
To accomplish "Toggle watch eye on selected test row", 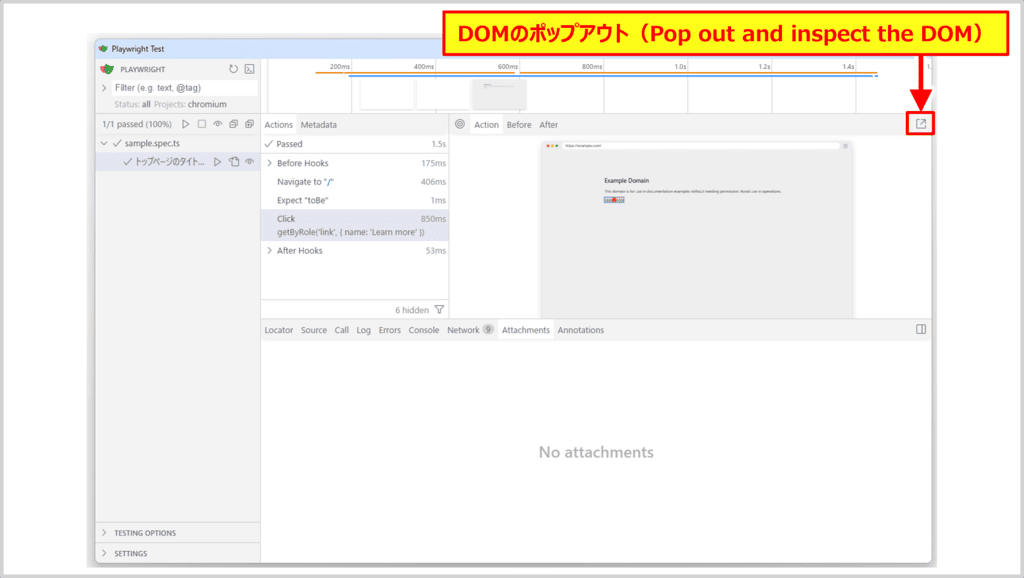I will coord(249,162).
